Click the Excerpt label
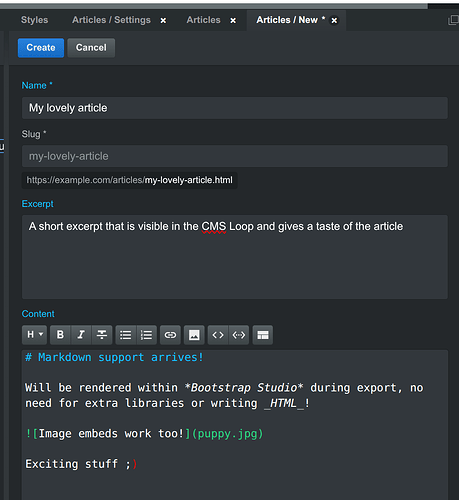Screen dimensions: 459x500 (37, 204)
